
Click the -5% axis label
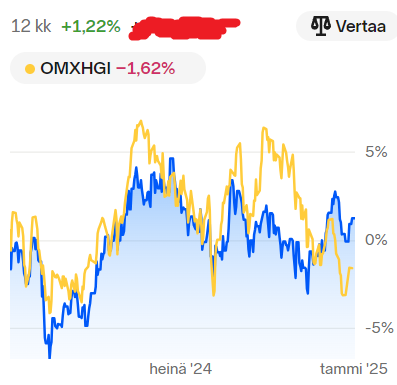(x=379, y=328)
